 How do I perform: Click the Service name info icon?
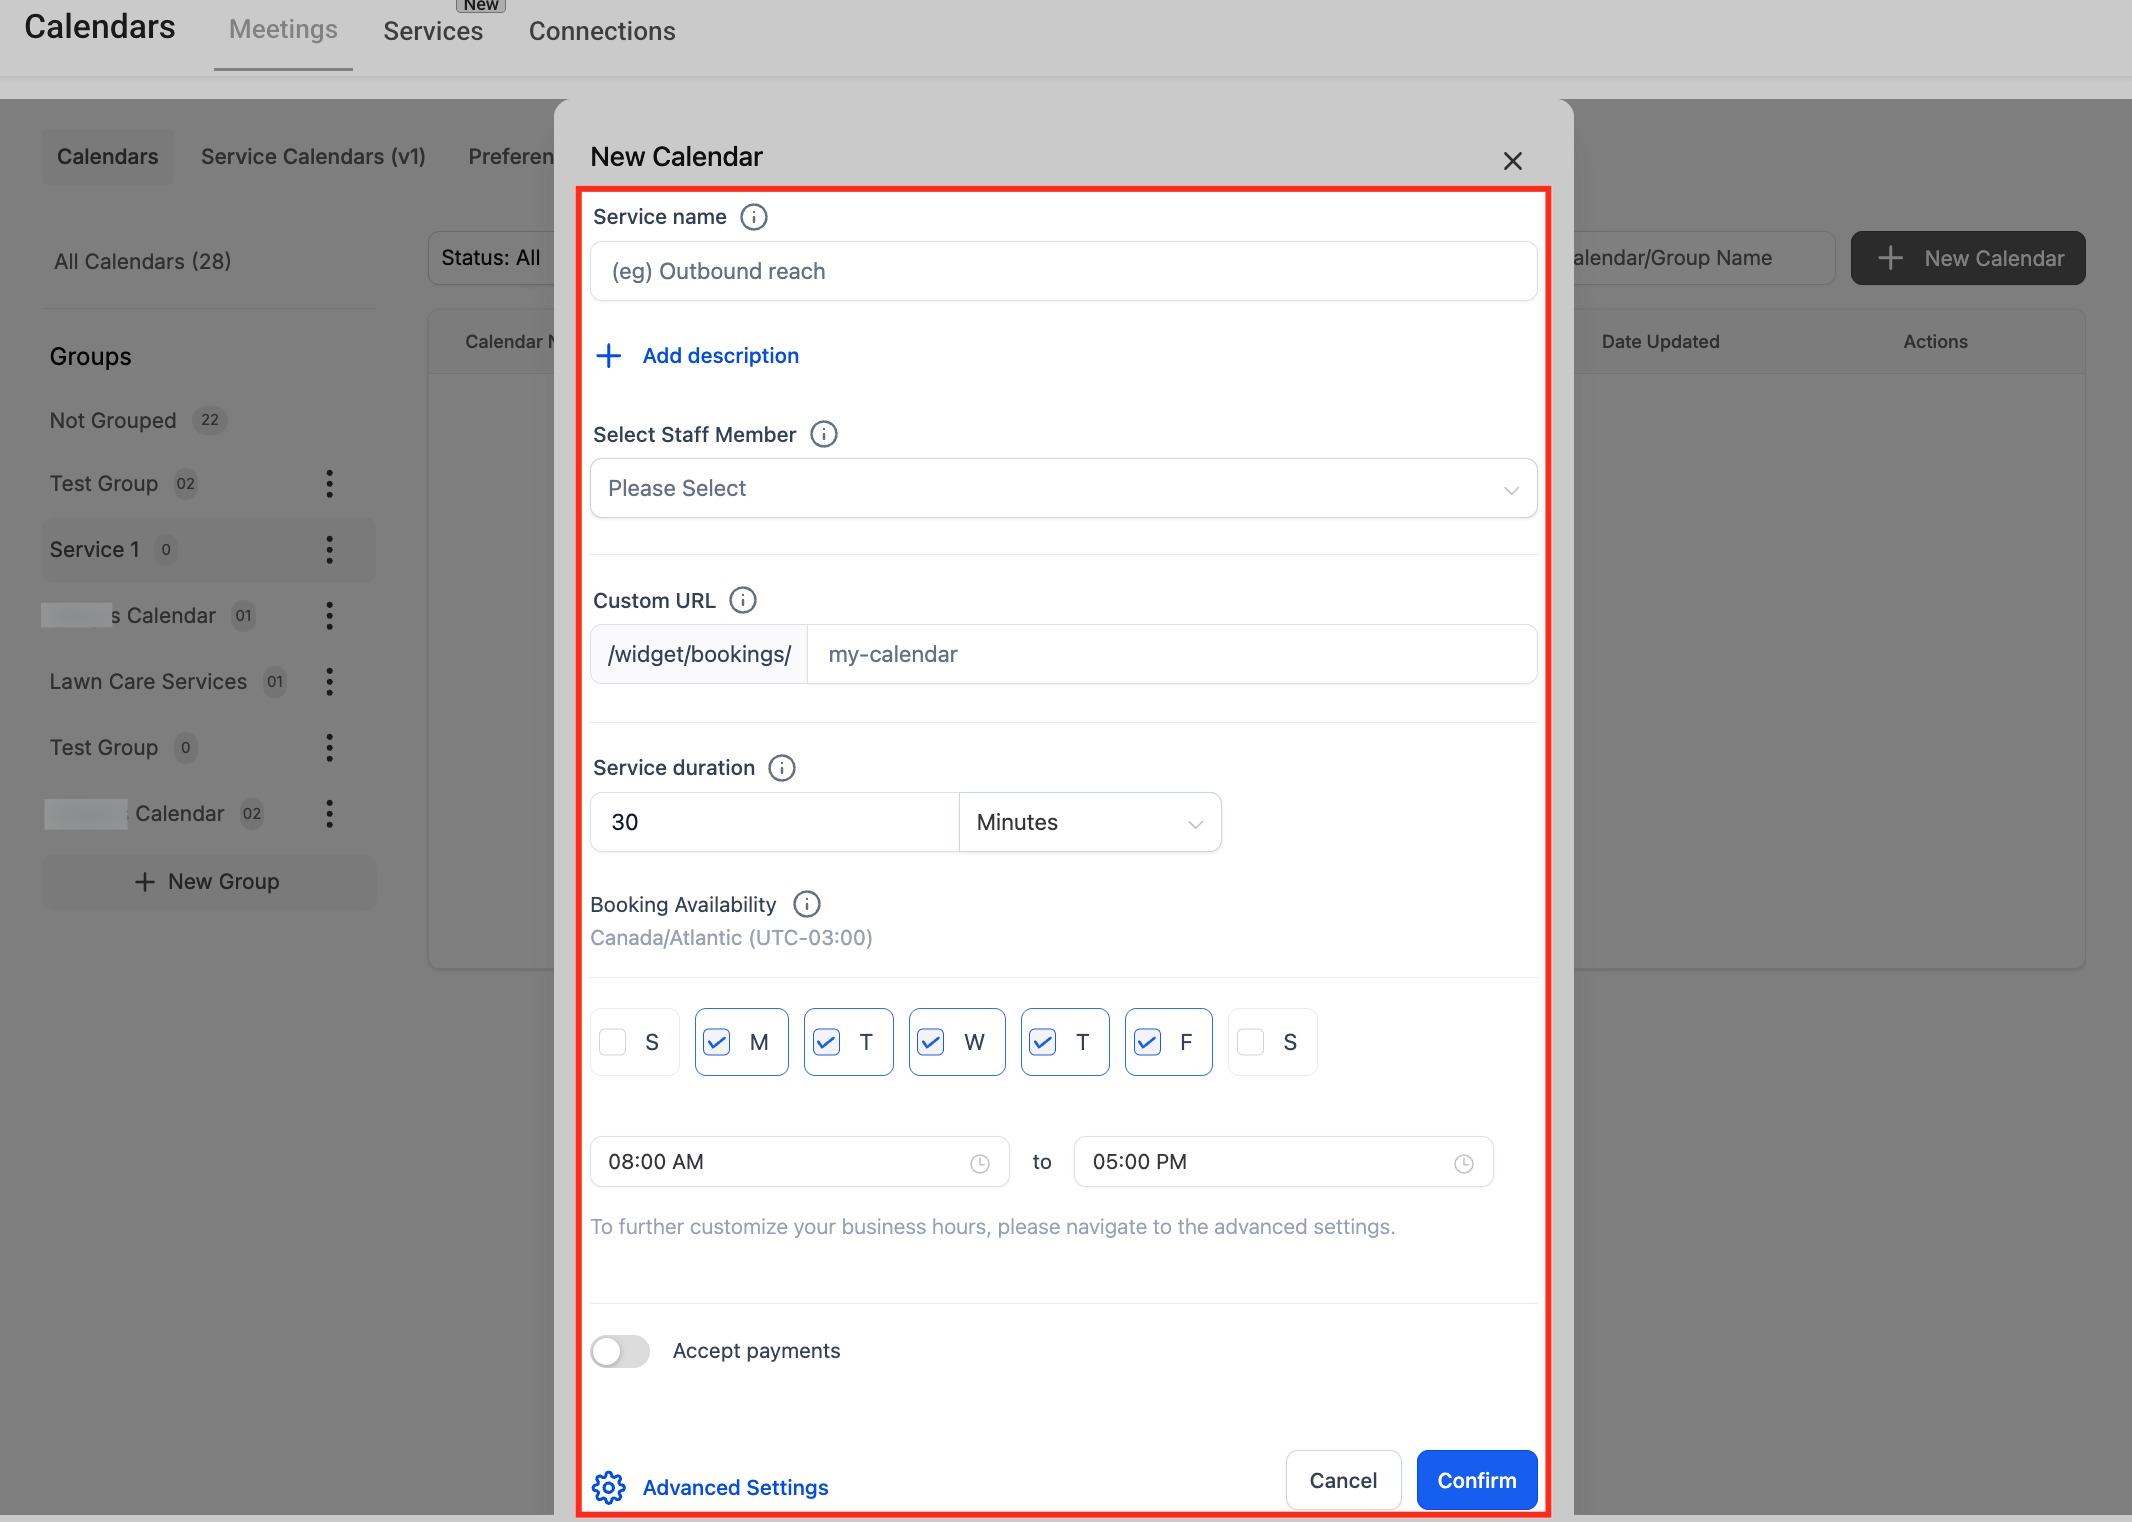[x=753, y=217]
